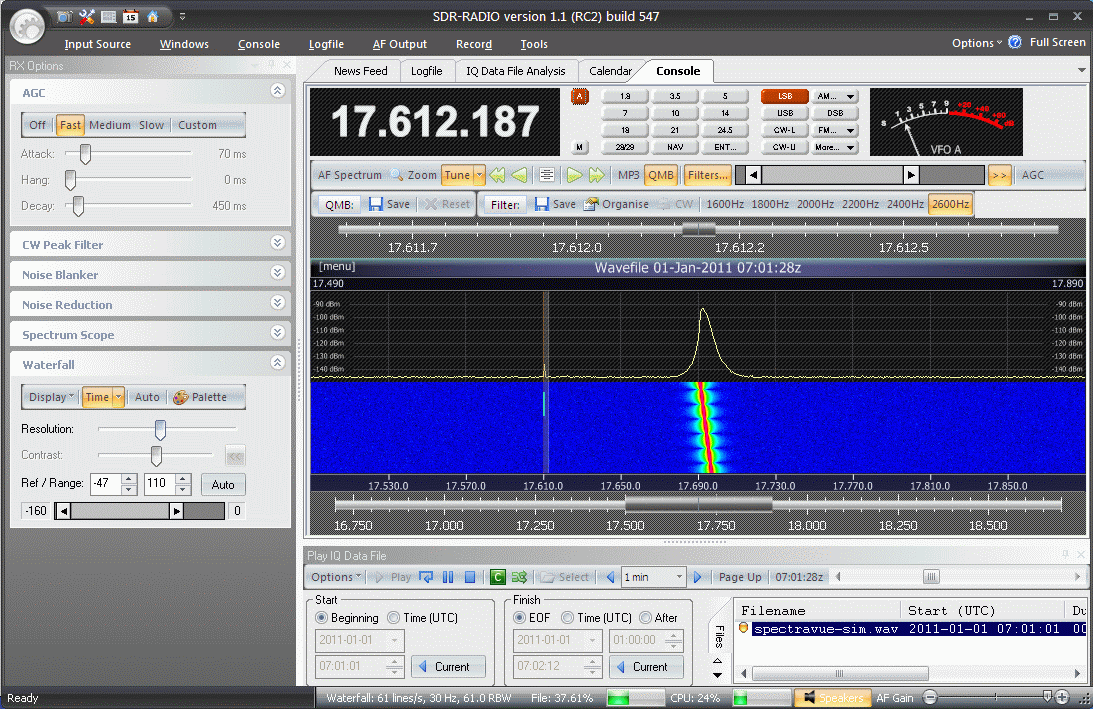Screen dimensions: 1093x709
Task: Decrease AF Gain with the minus icon
Action: coord(930,697)
